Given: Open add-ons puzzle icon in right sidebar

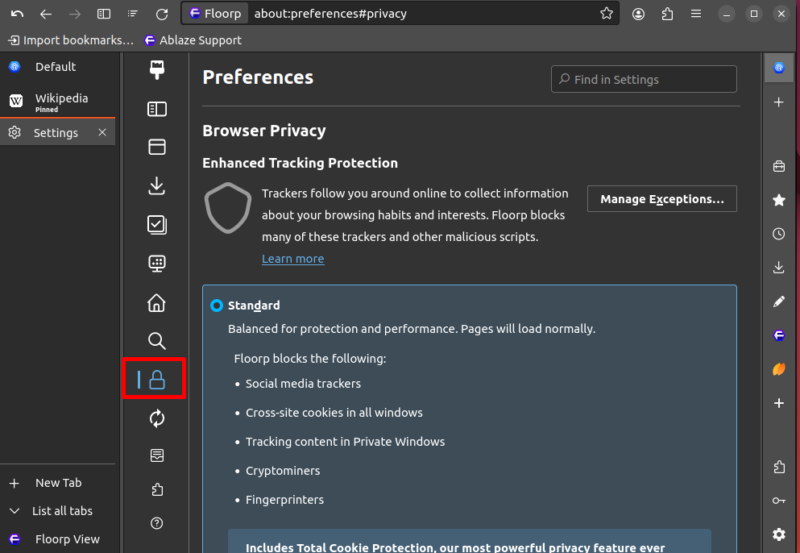Looking at the screenshot, I should 779,467.
